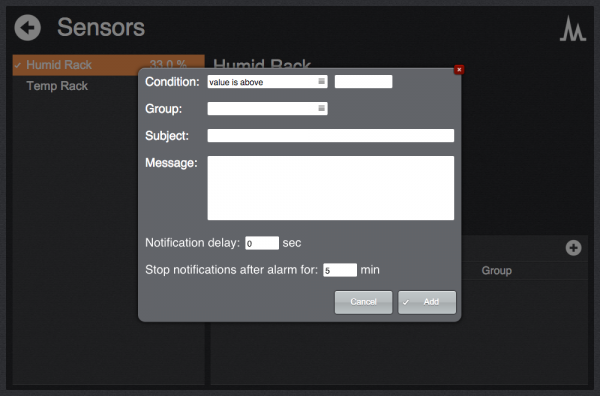Image resolution: width=600 pixels, height=396 pixels.
Task: Add a notification with the plus icon
Action: click(573, 248)
